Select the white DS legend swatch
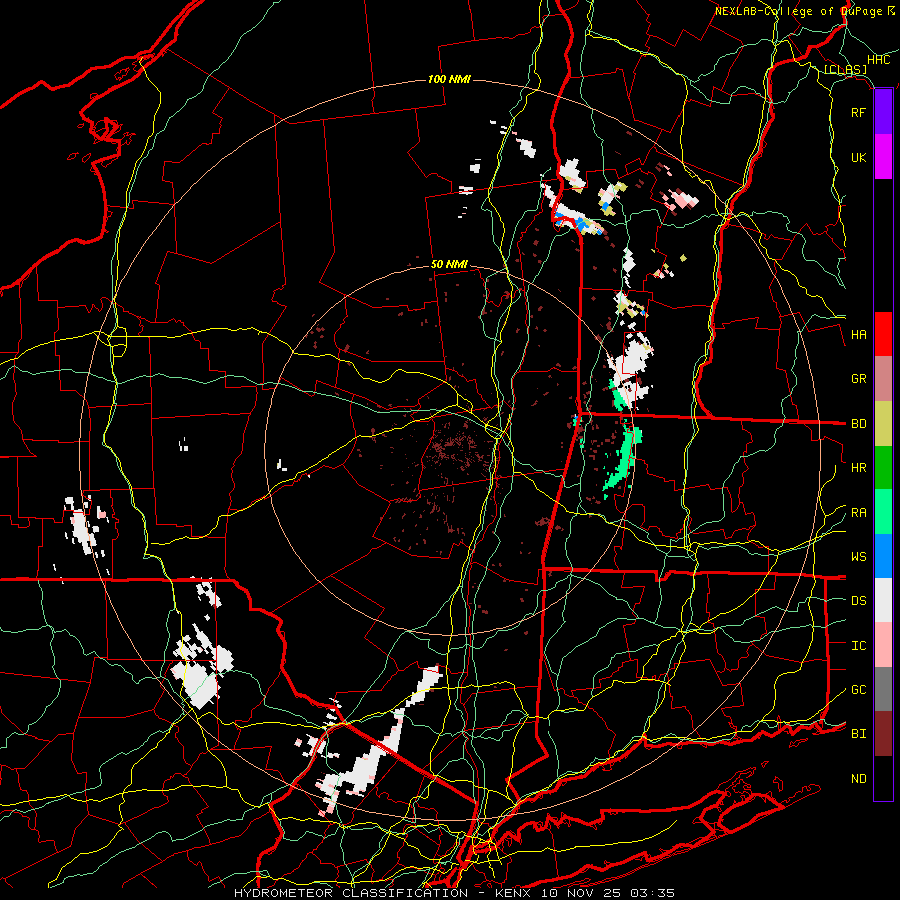Image resolution: width=900 pixels, height=900 pixels. pyautogui.click(x=883, y=600)
